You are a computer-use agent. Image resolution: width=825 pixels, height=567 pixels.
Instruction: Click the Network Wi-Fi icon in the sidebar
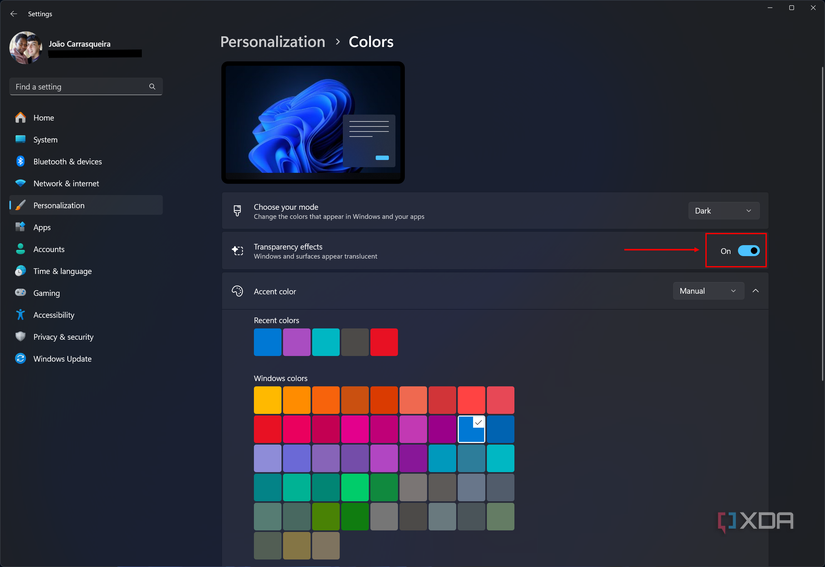(21, 183)
